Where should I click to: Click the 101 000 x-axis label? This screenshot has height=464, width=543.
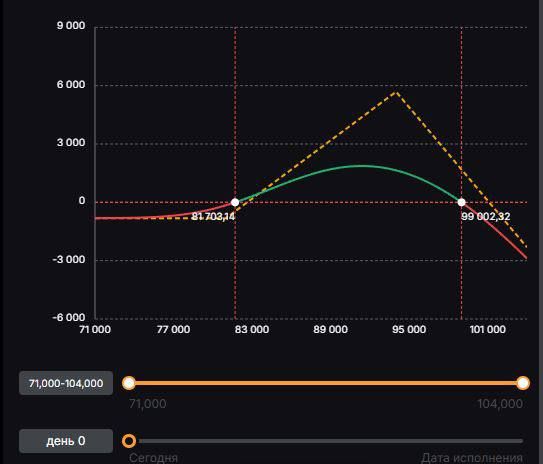(x=488, y=329)
